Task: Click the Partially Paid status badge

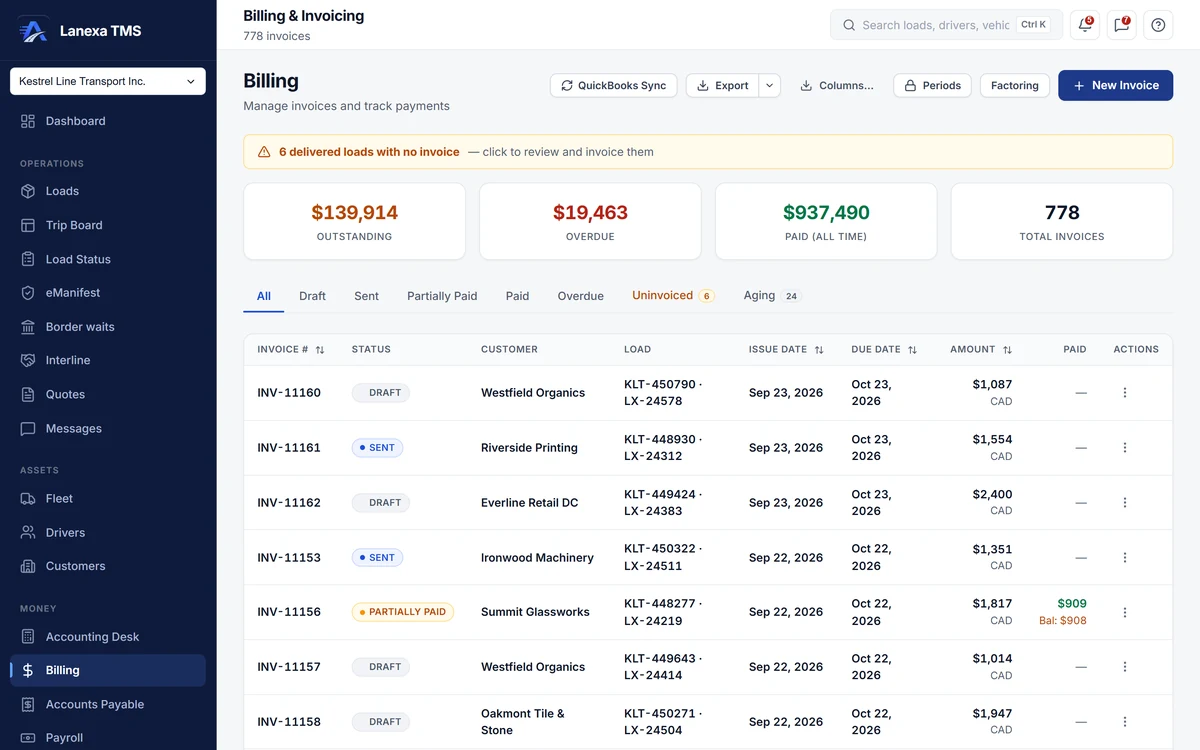Action: [403, 612]
